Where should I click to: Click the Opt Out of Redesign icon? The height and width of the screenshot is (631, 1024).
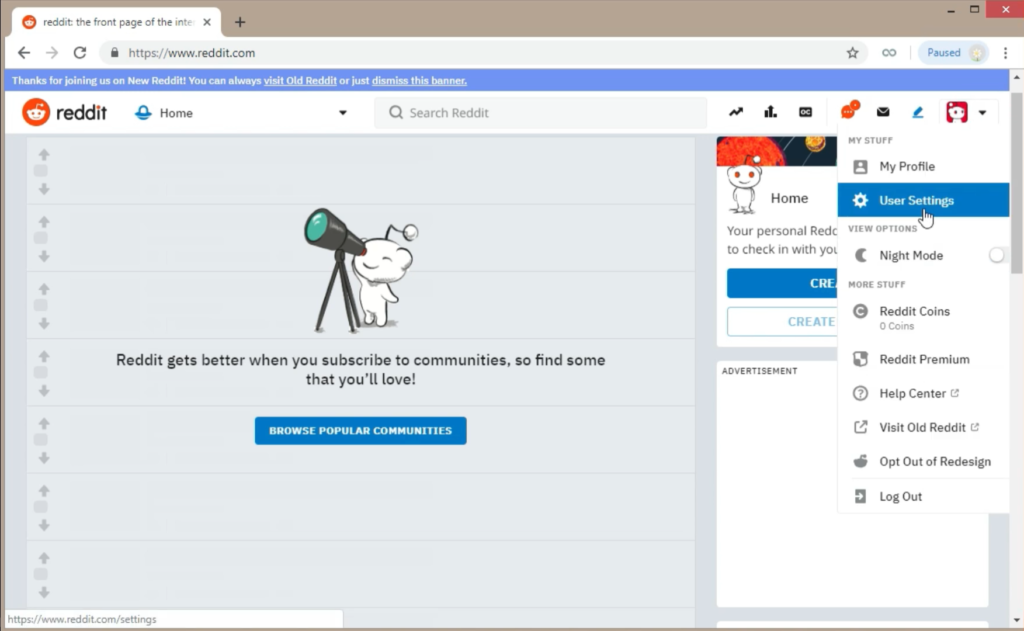click(x=860, y=462)
